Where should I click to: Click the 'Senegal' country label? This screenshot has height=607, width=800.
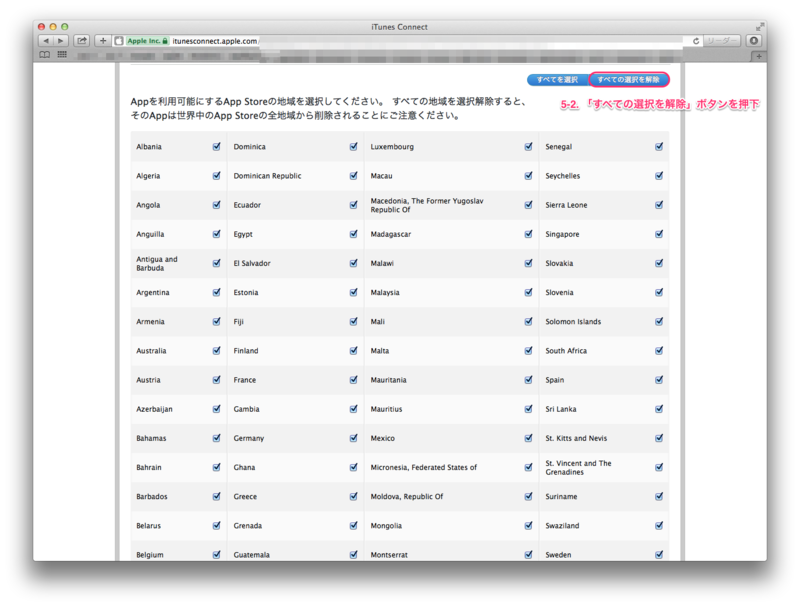[x=559, y=147]
